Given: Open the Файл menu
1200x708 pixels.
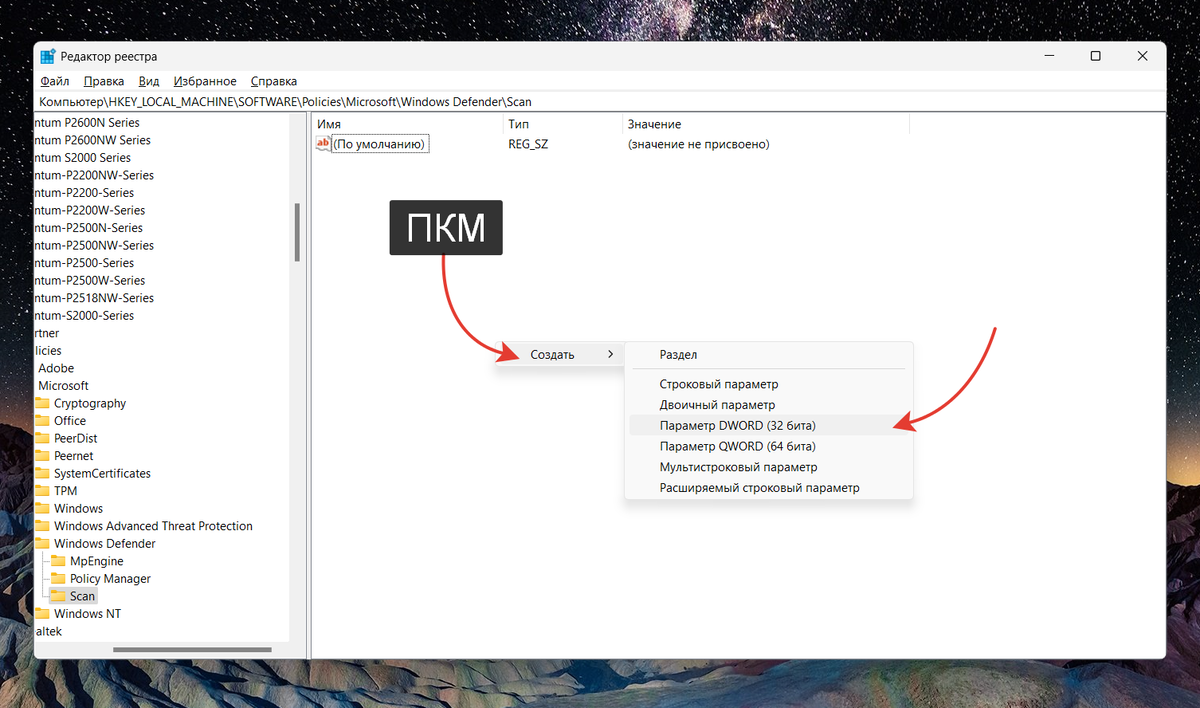Looking at the screenshot, I should (55, 81).
